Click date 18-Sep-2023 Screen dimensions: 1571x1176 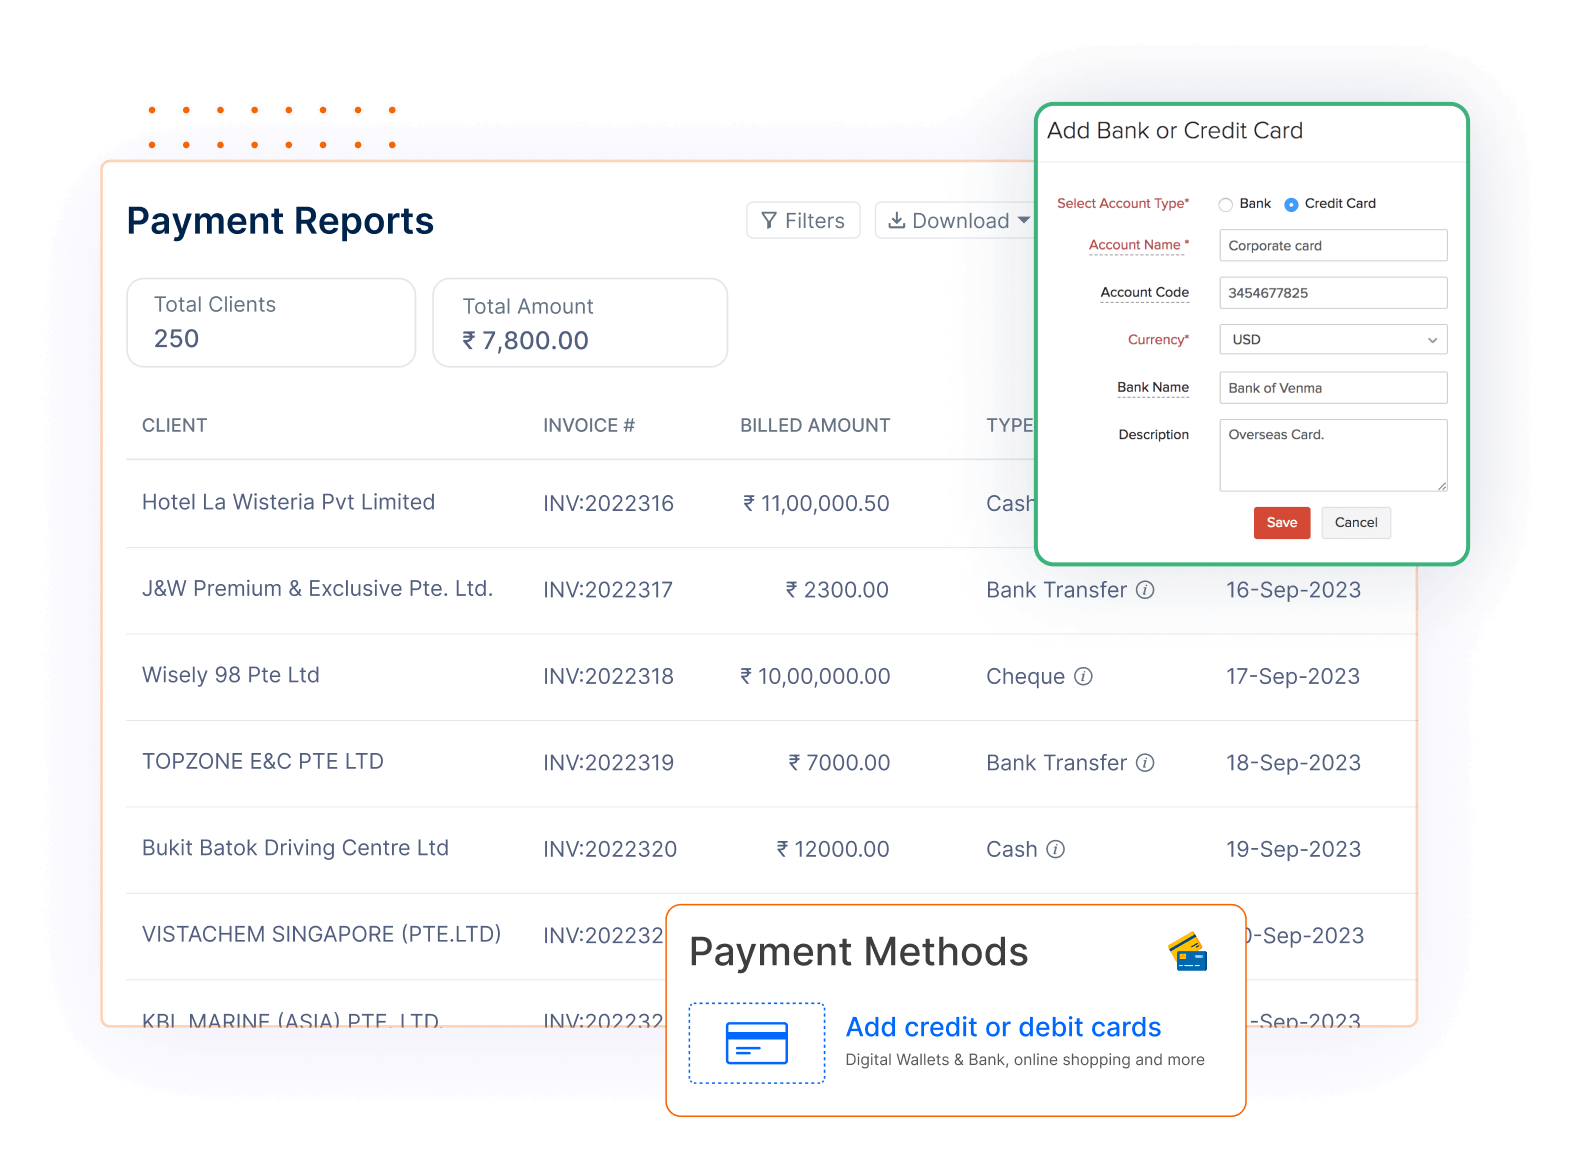point(1293,763)
